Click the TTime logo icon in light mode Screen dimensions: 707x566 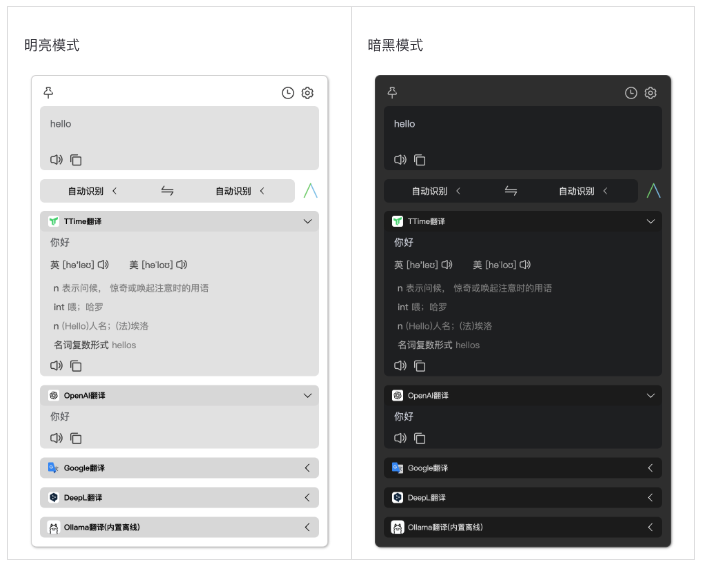click(54, 221)
